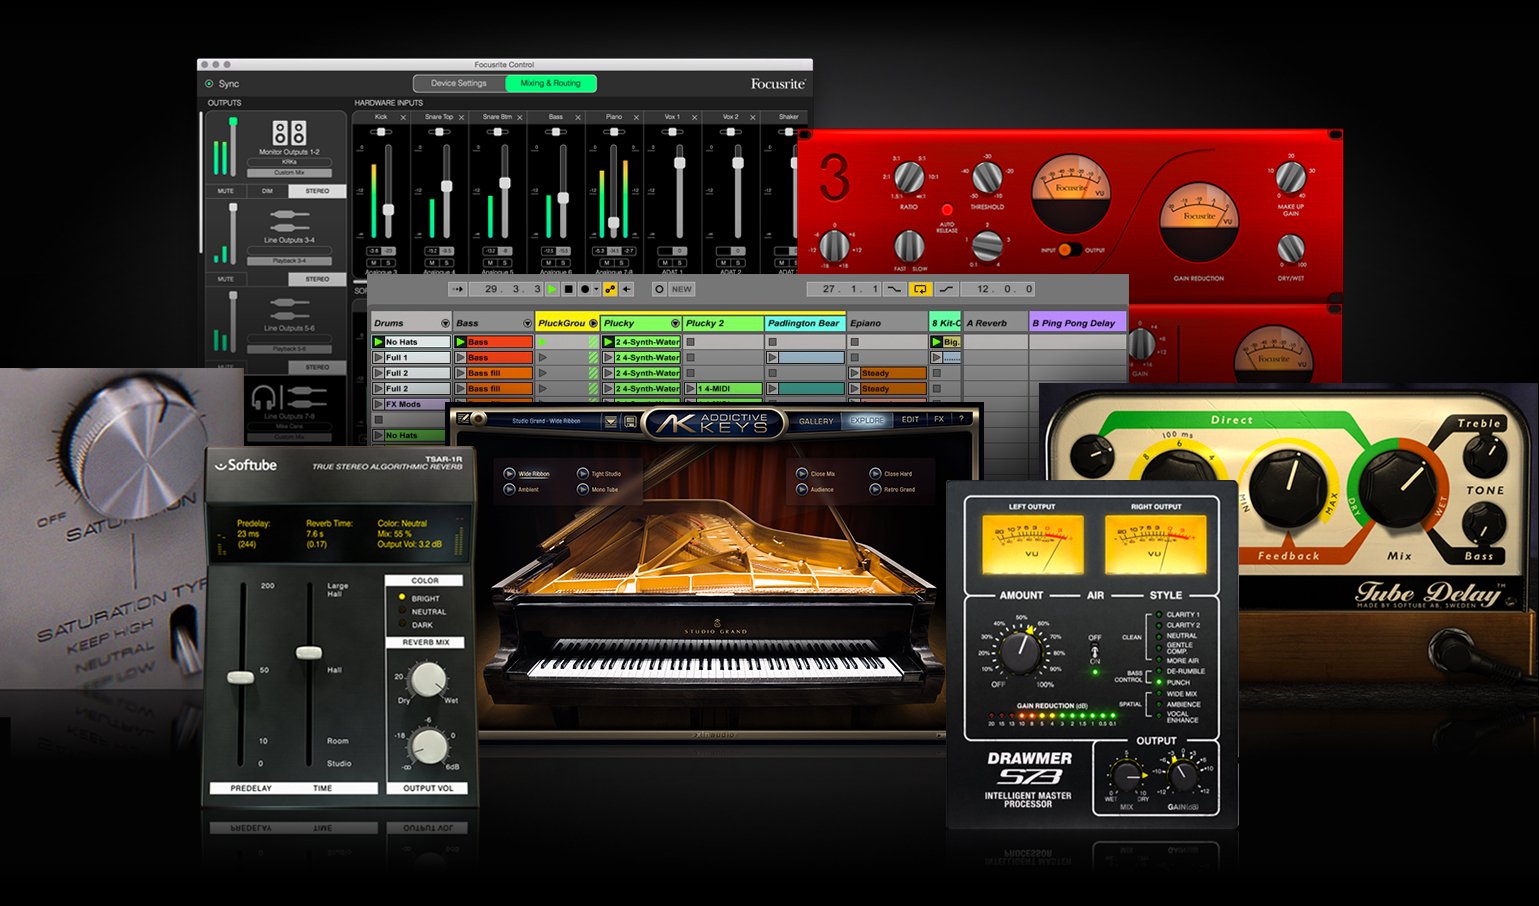The image size is (1539, 906).
Task: Close the Snare Top input channel
Action: click(x=462, y=118)
